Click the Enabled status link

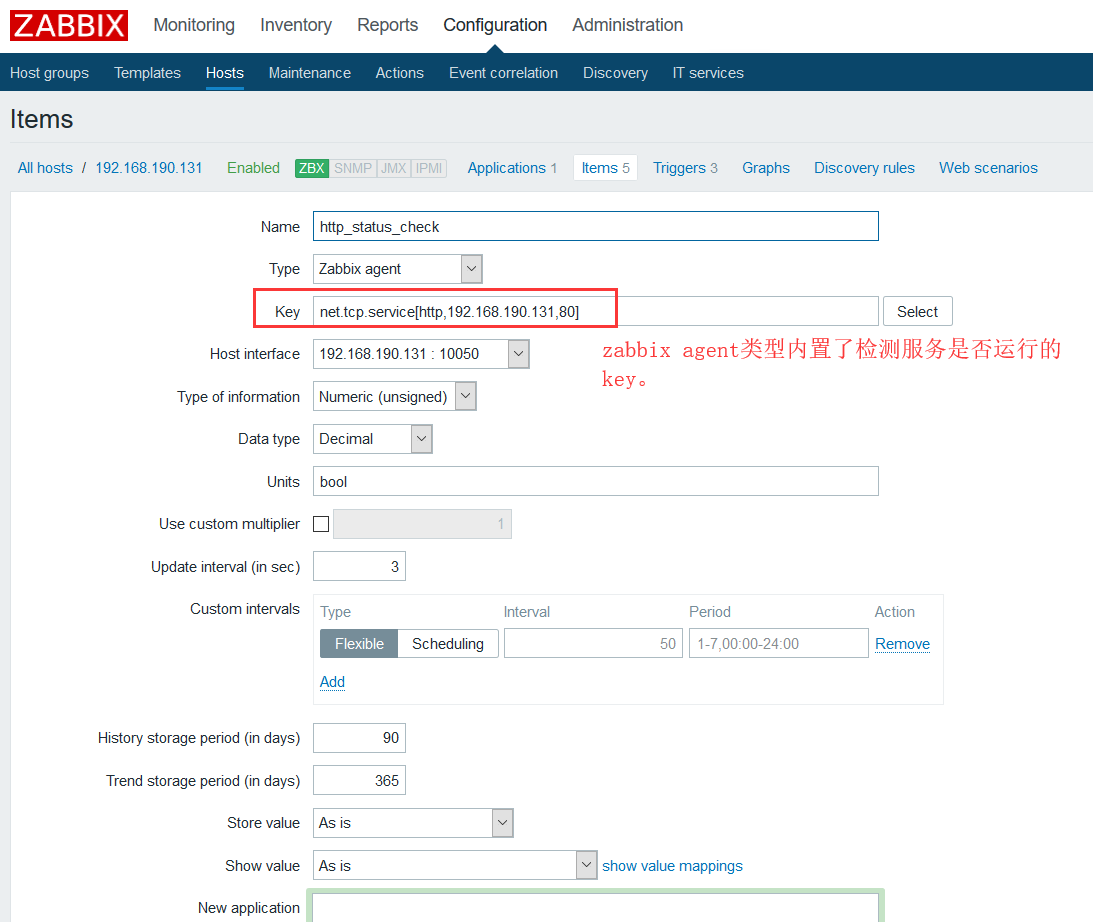pos(253,168)
